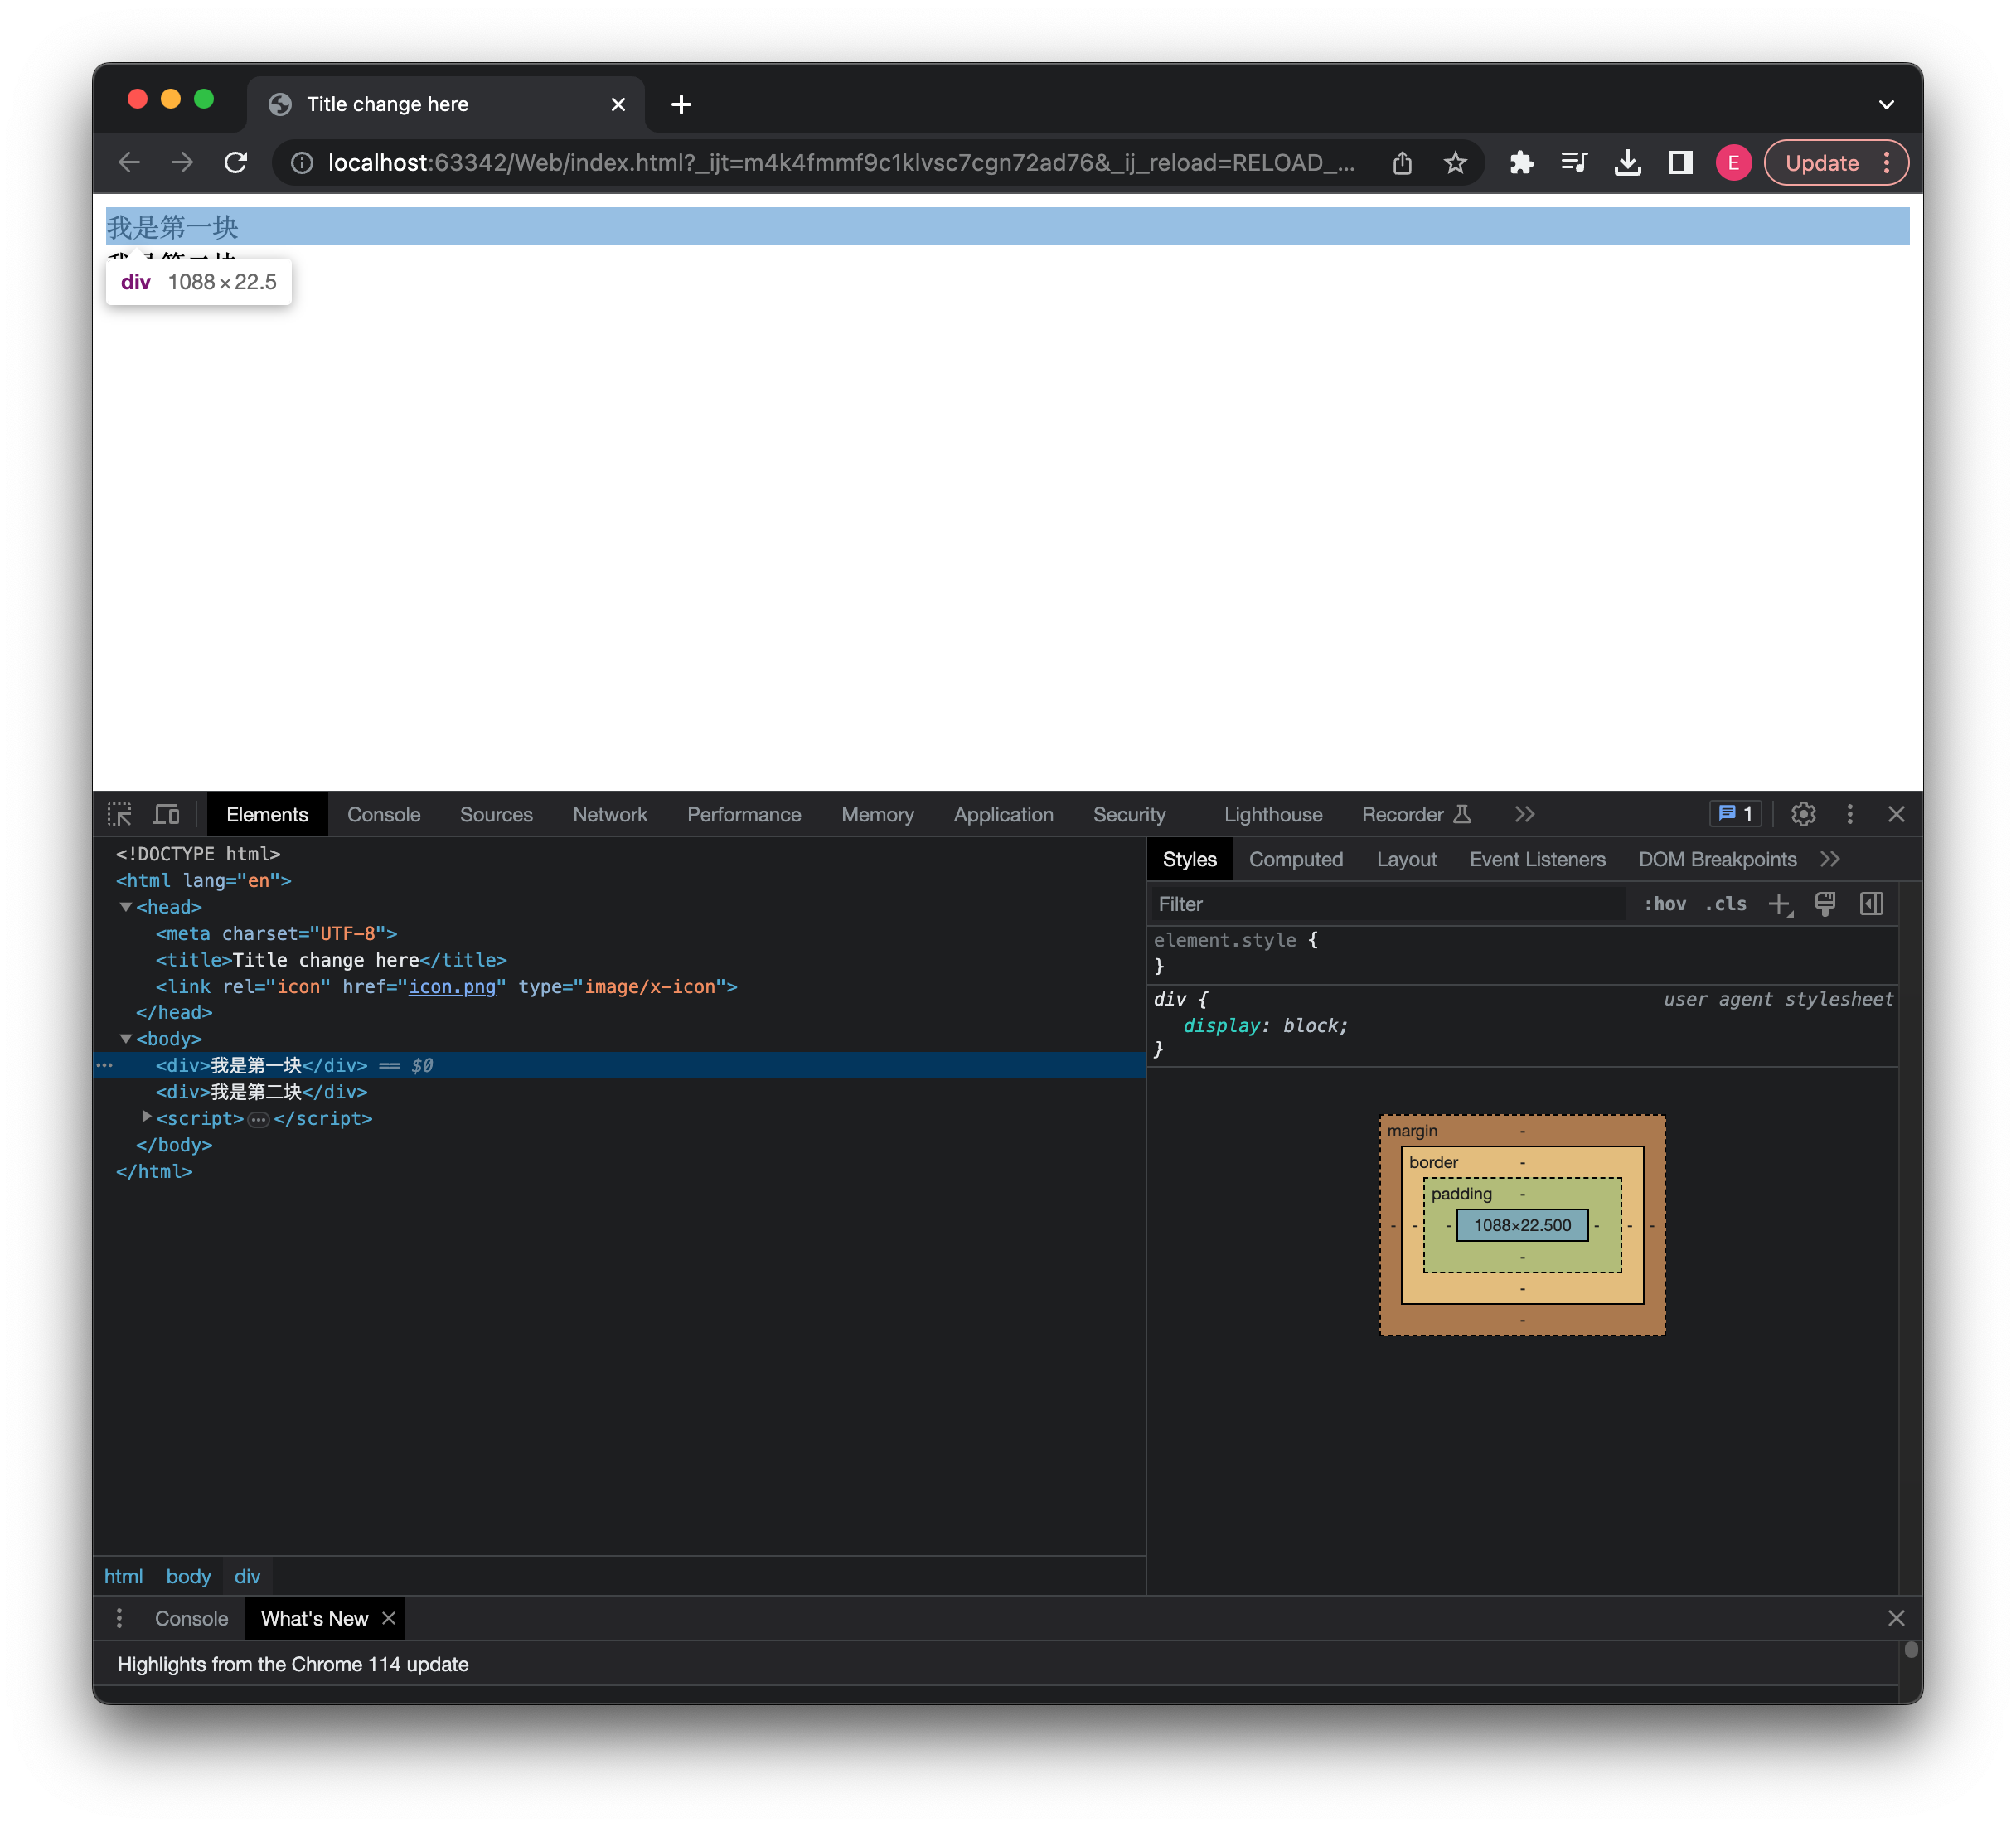
Task: Click the Update button
Action: (1821, 163)
